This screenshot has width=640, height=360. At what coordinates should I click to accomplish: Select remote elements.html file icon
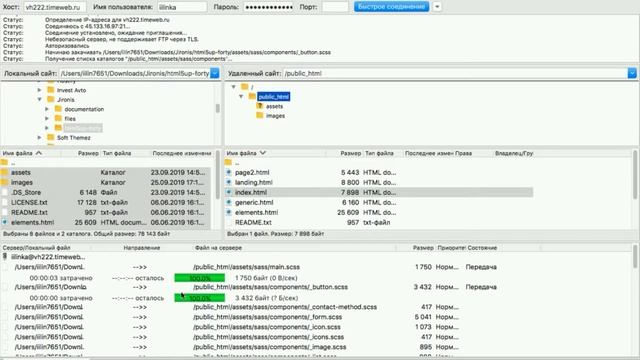click(229, 212)
